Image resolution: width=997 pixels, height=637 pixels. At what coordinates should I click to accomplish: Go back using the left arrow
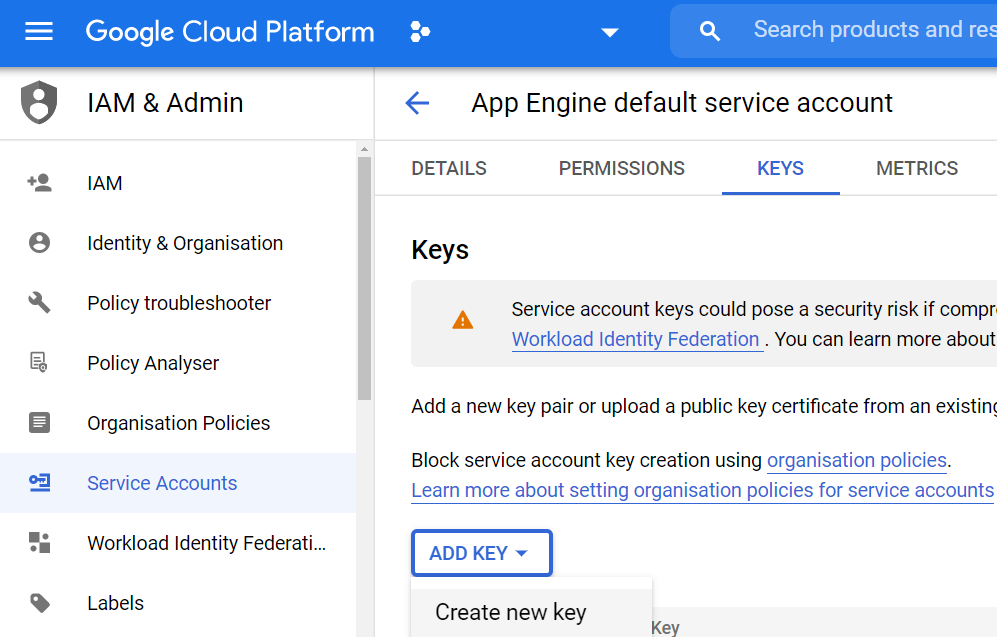pos(418,103)
